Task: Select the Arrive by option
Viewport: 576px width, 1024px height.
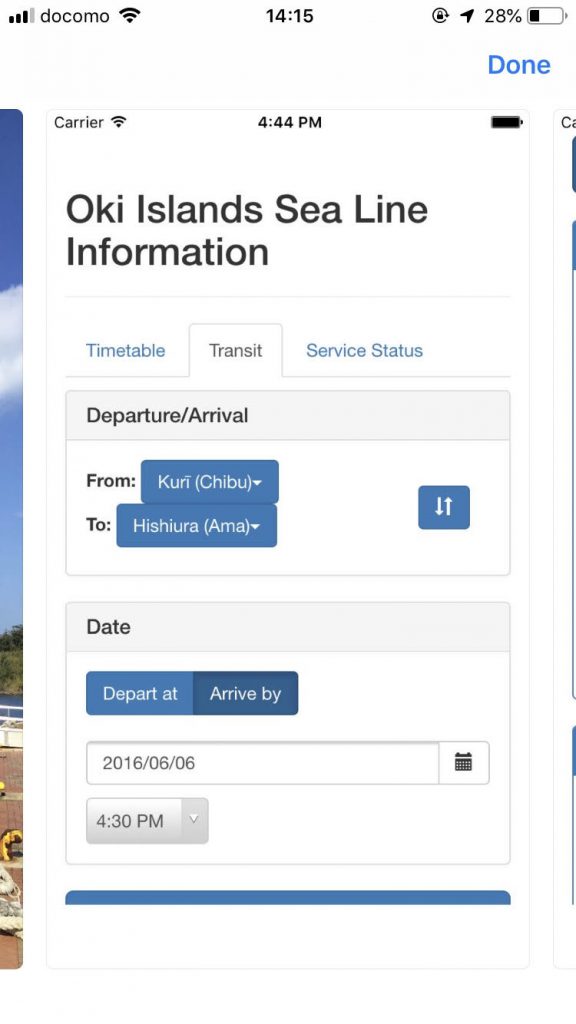Action: pos(246,693)
